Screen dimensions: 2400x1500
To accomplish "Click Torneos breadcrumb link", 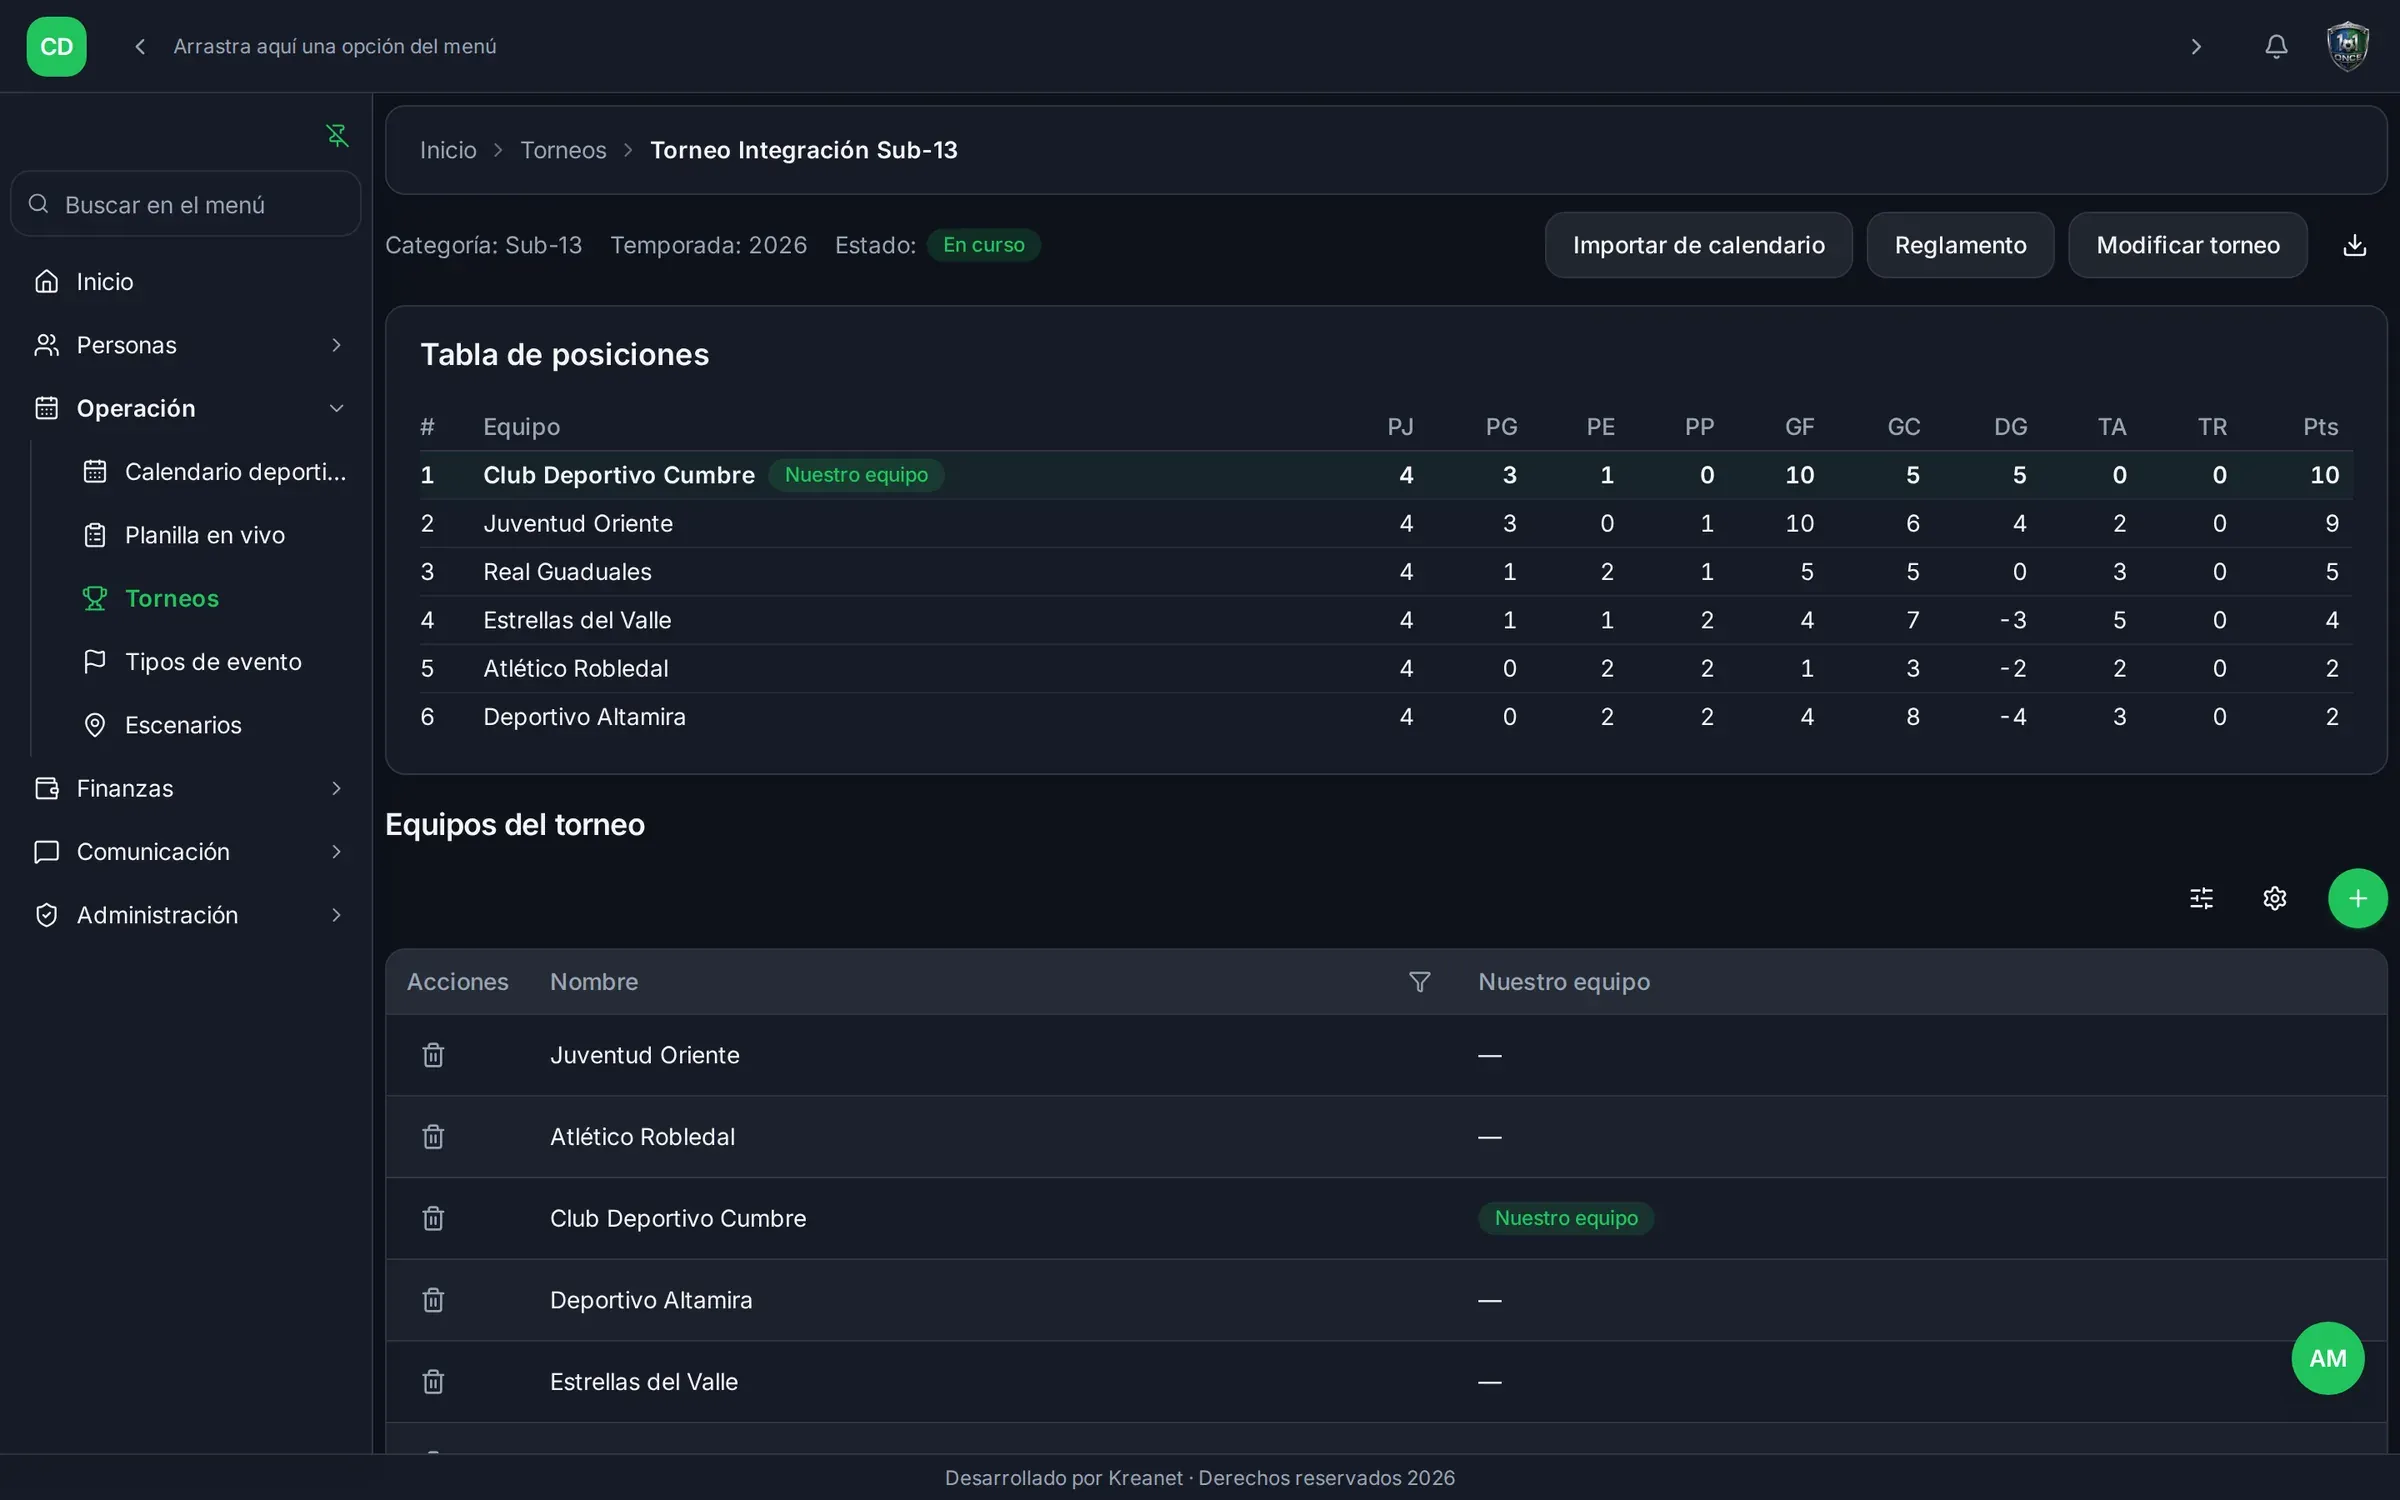I will click(x=563, y=150).
